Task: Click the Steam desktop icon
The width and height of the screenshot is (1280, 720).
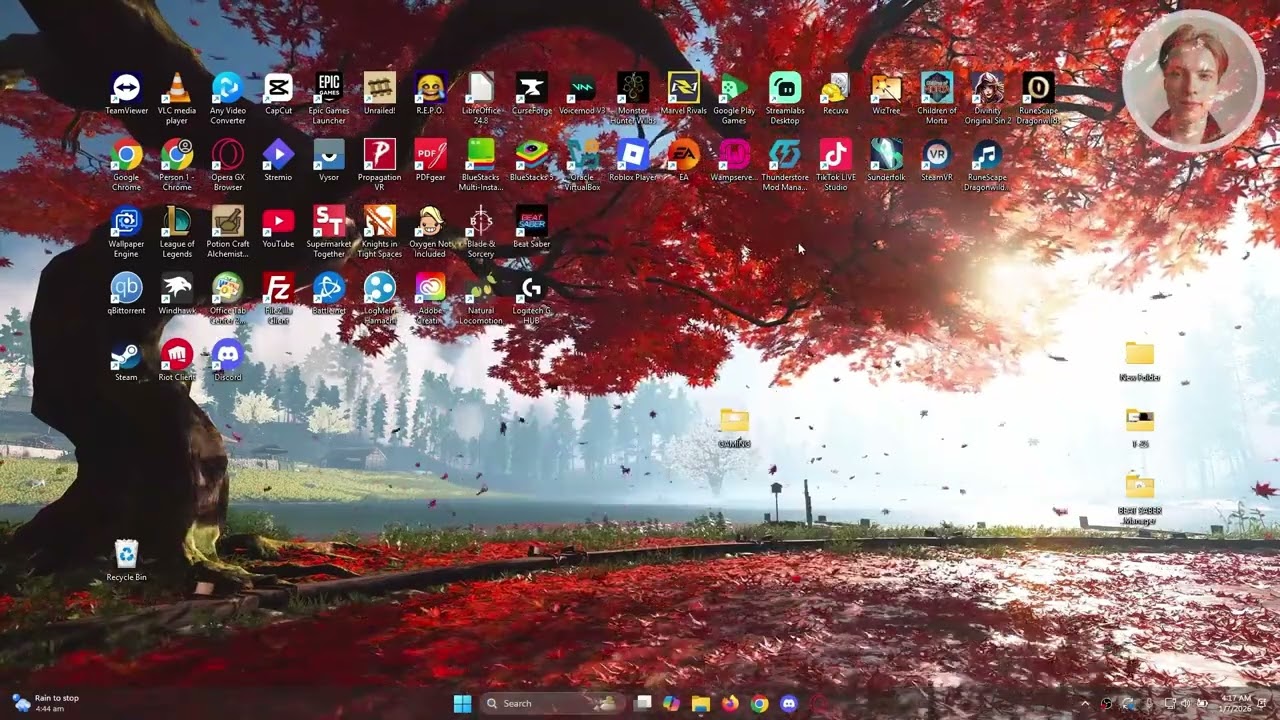Action: (x=126, y=355)
